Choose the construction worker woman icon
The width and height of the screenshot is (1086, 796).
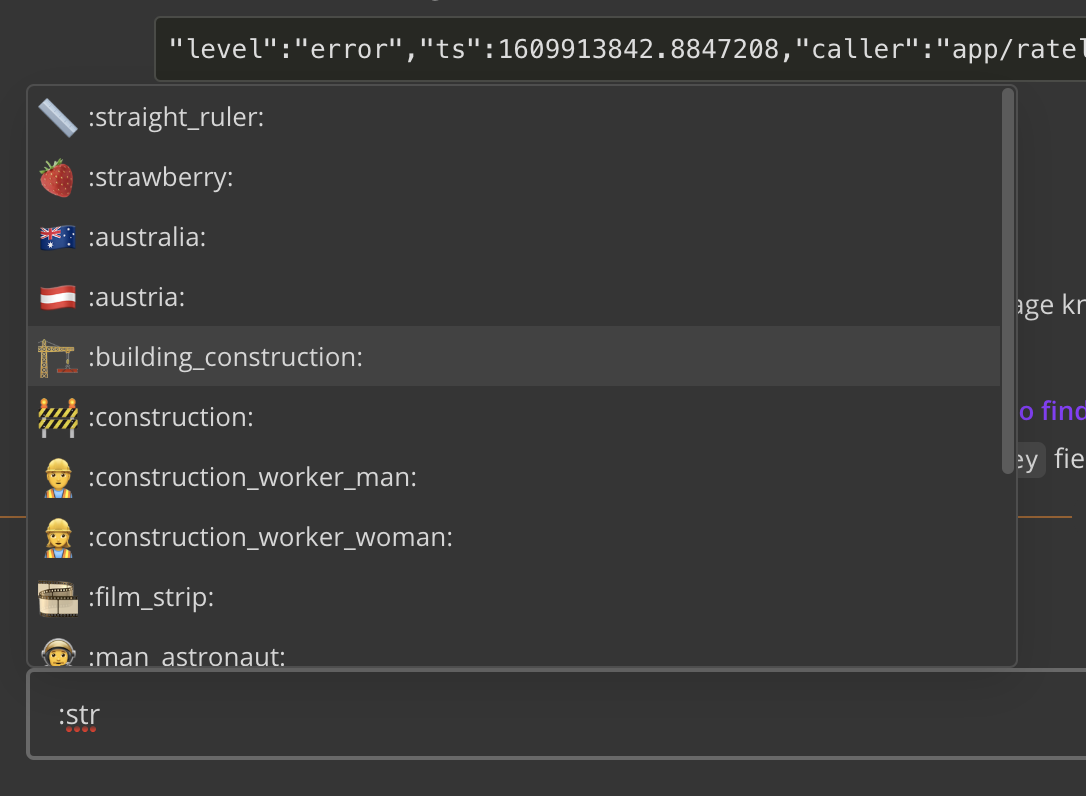pos(58,538)
